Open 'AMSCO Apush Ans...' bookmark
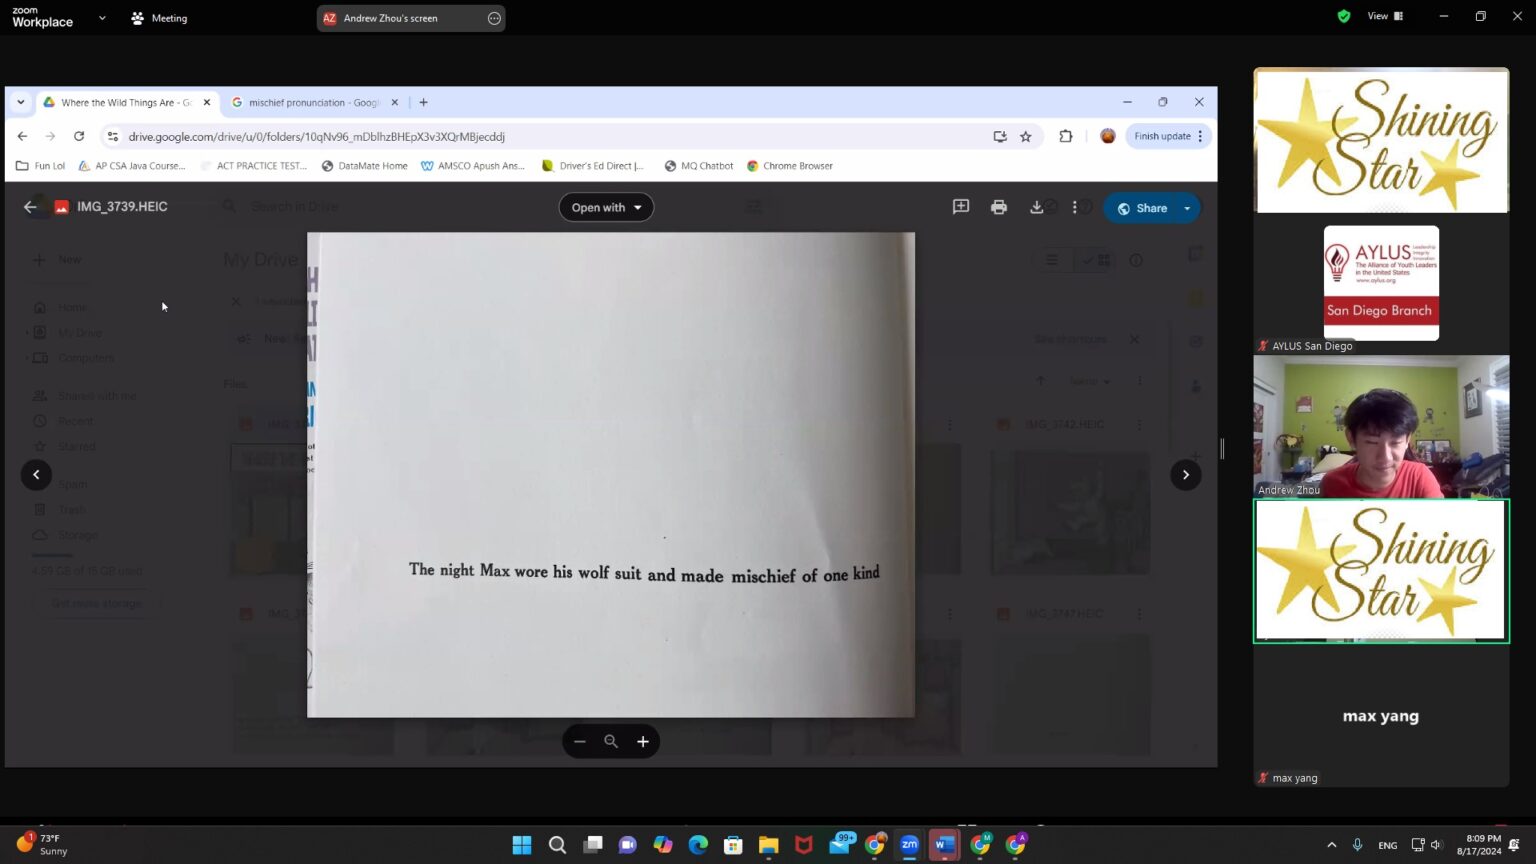The width and height of the screenshot is (1536, 864). tap(473, 166)
